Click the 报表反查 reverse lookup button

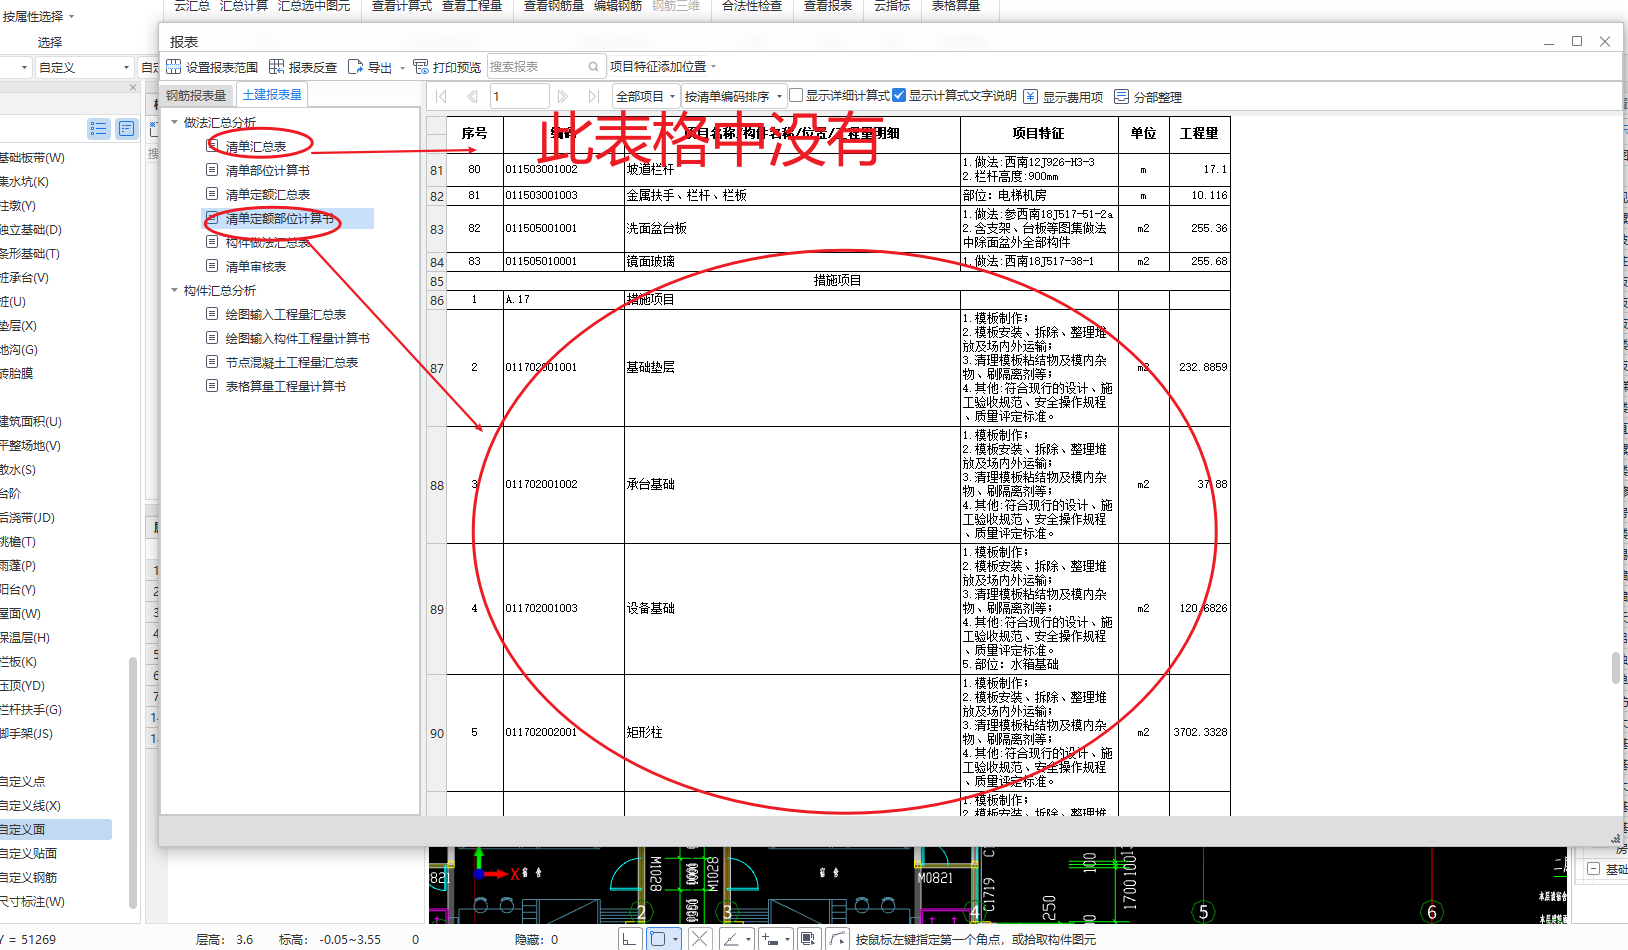point(303,67)
